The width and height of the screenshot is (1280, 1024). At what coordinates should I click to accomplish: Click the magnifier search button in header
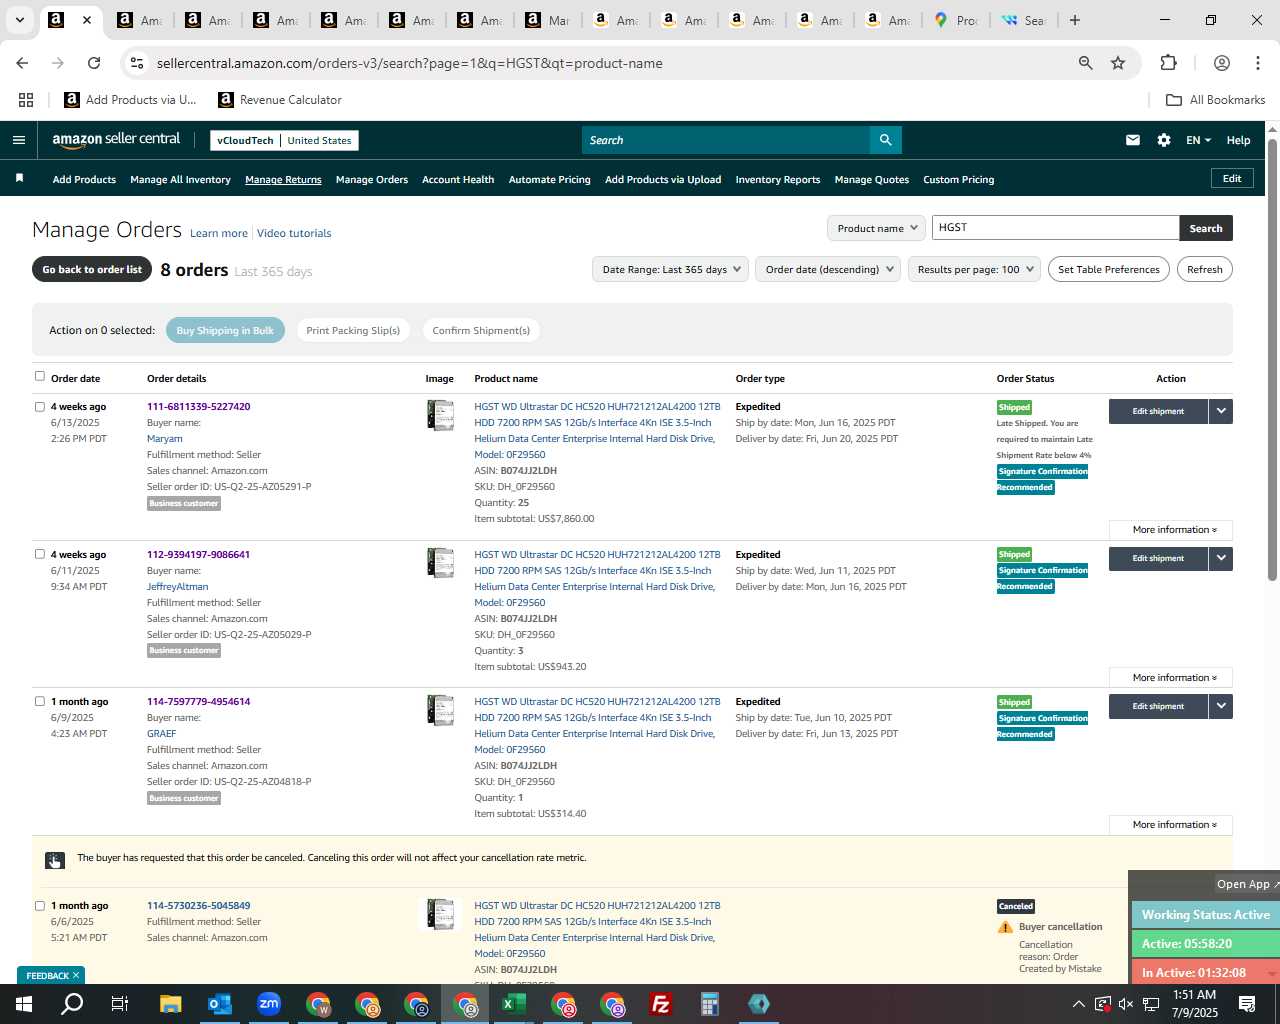point(885,140)
